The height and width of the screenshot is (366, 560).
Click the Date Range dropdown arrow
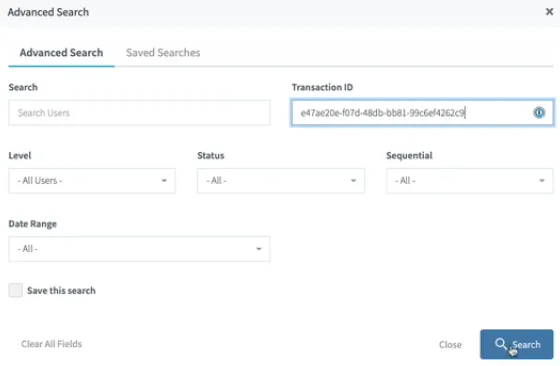259,249
